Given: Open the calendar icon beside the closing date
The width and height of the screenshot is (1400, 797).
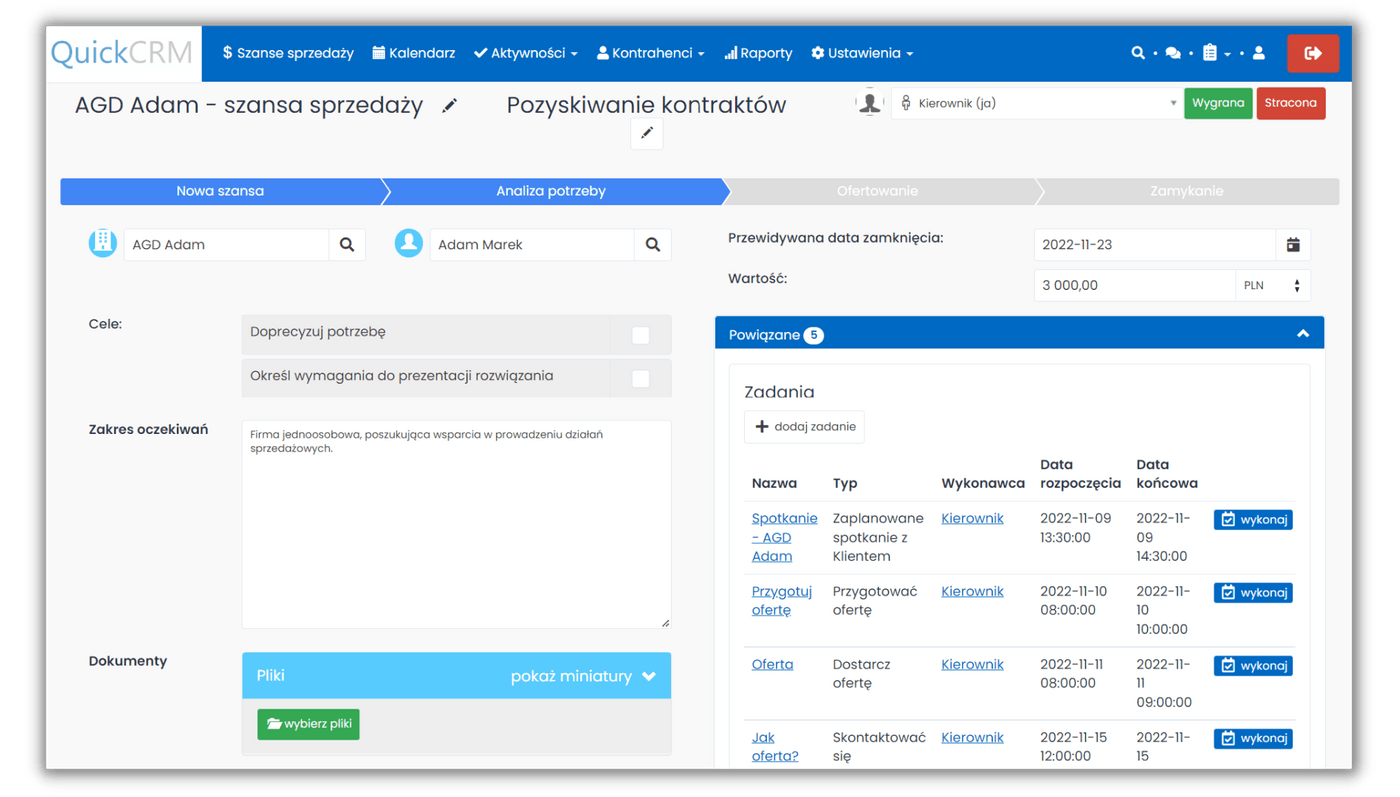Looking at the screenshot, I should tap(1293, 244).
